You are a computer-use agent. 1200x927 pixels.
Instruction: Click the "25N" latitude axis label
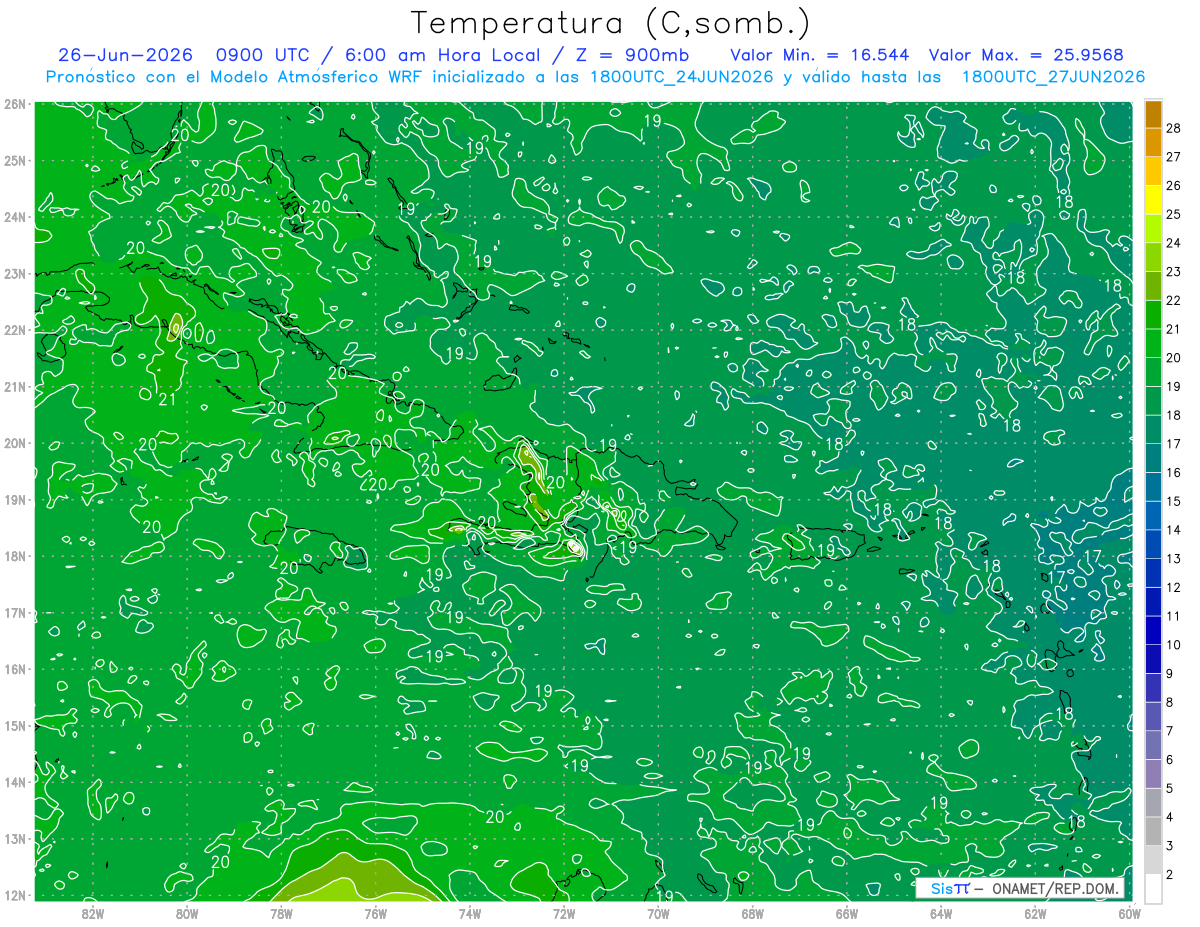click(x=15, y=160)
